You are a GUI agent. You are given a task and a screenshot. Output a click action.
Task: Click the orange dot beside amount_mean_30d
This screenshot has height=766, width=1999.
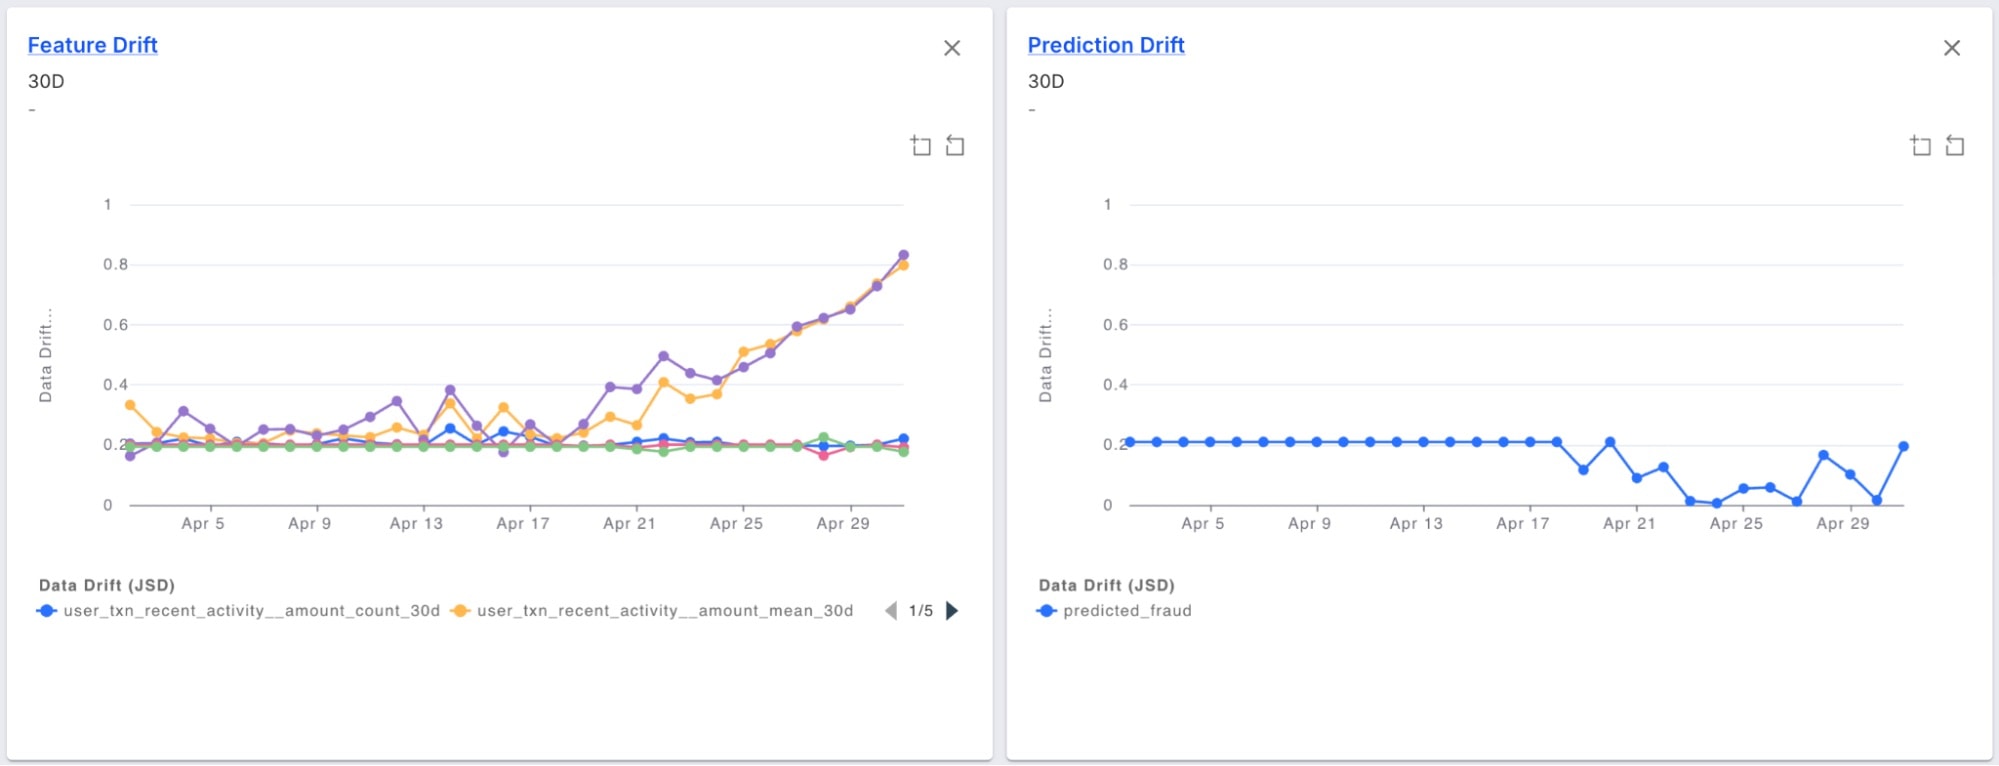pos(462,610)
